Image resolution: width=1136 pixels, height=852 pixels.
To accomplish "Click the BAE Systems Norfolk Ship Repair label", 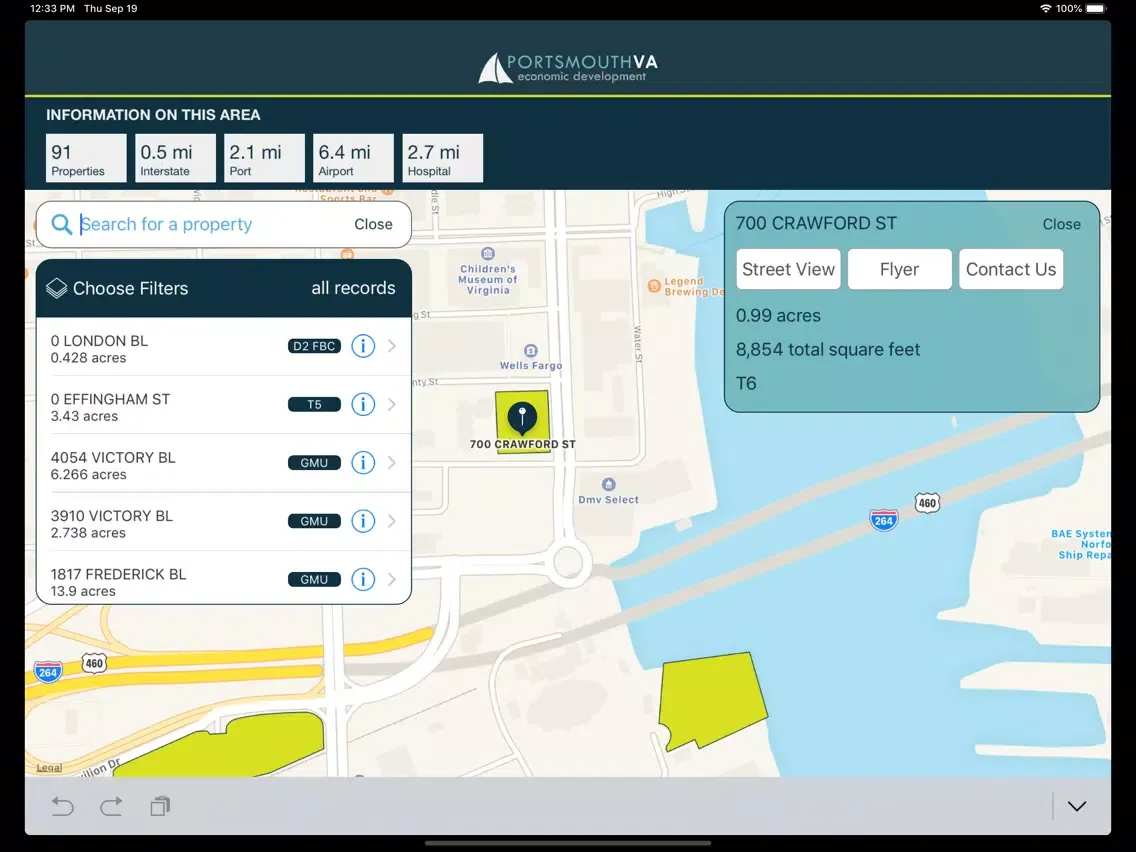I will tap(1080, 544).
